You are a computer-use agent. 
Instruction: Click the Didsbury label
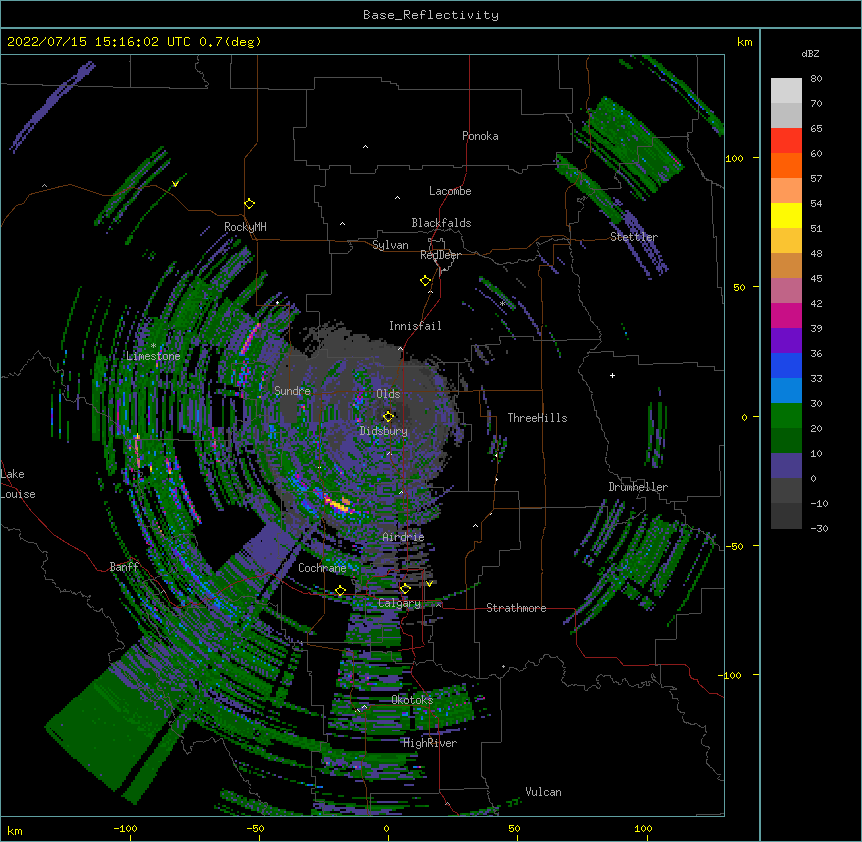(384, 431)
